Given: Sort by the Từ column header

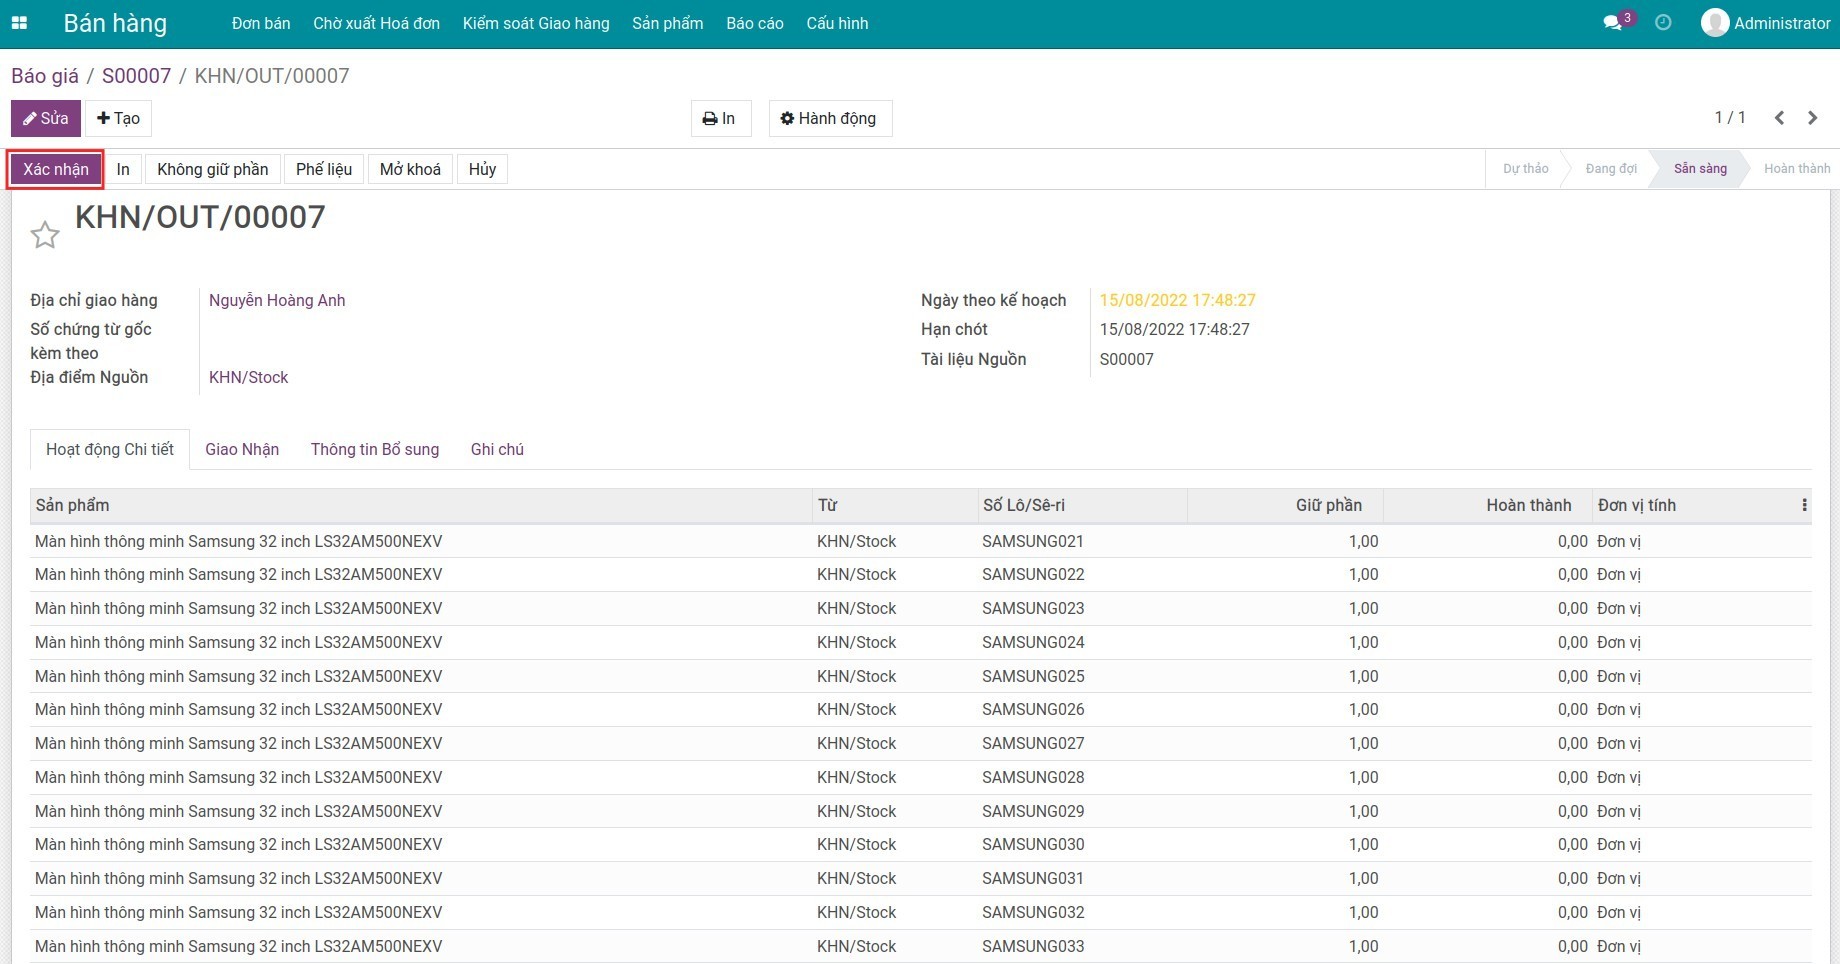Looking at the screenshot, I should click(894, 505).
